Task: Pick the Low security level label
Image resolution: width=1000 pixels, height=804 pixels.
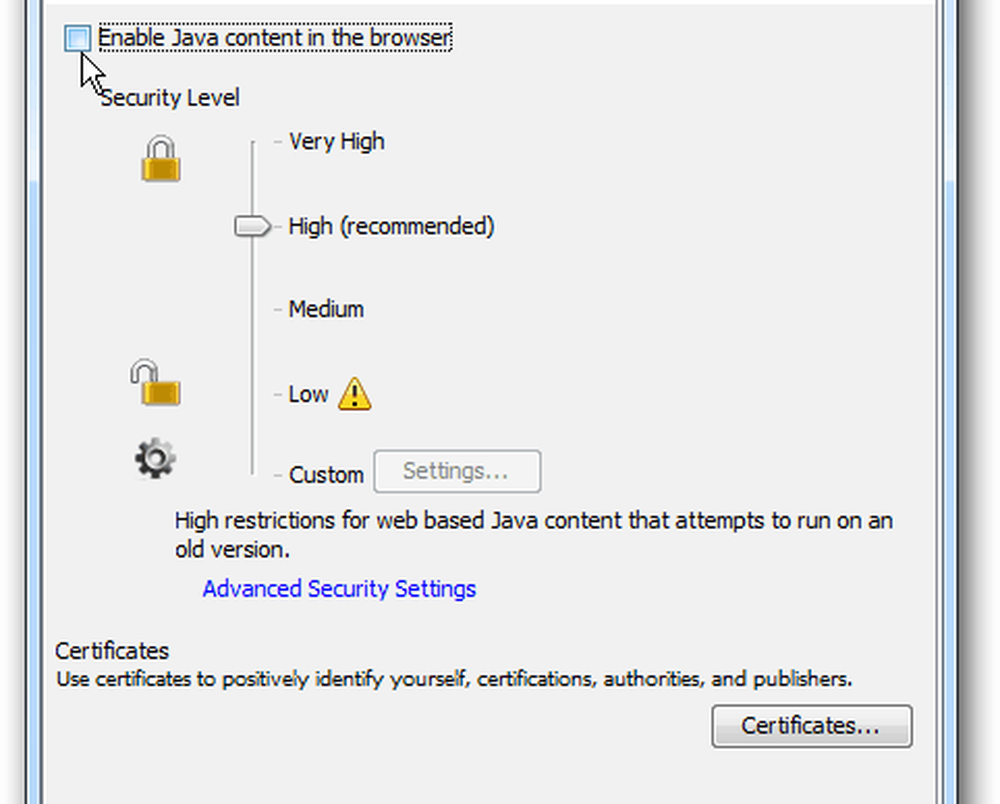Action: point(308,394)
